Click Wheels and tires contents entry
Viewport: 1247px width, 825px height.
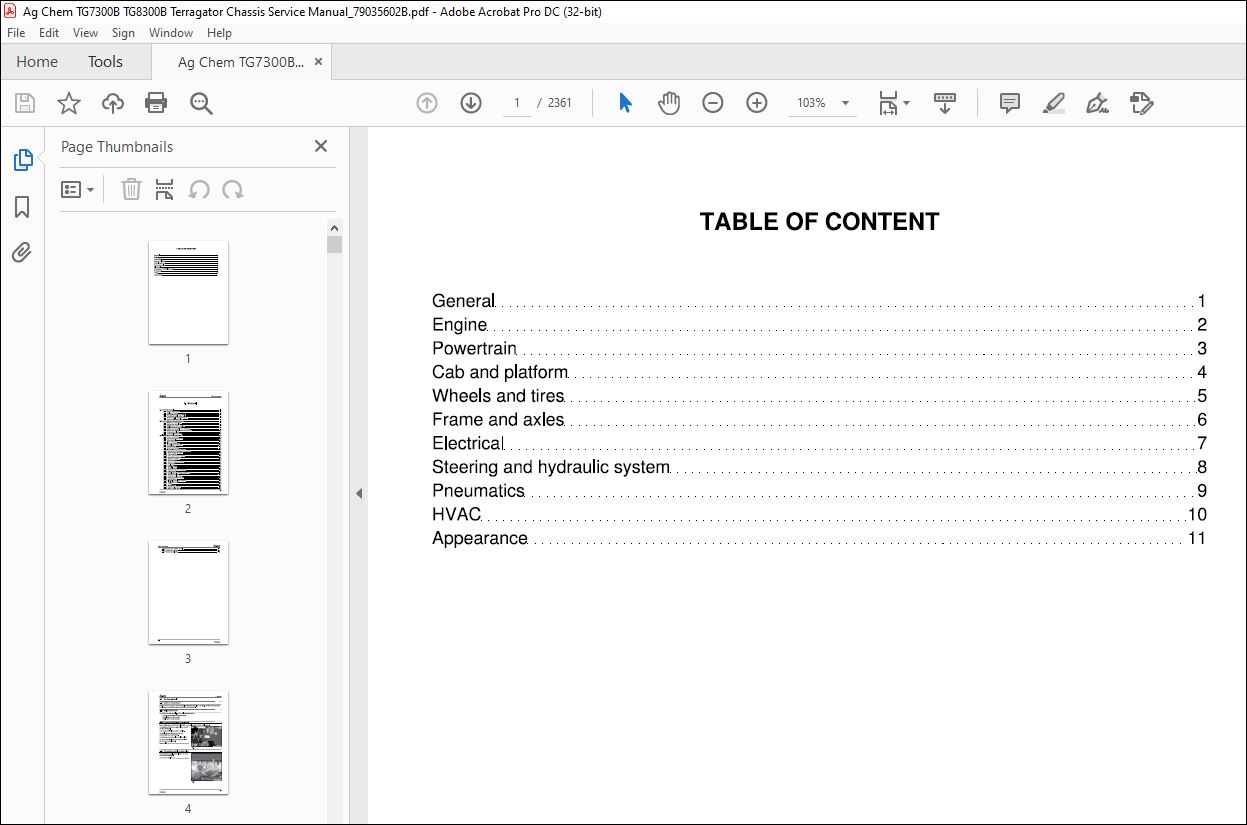click(x=819, y=396)
